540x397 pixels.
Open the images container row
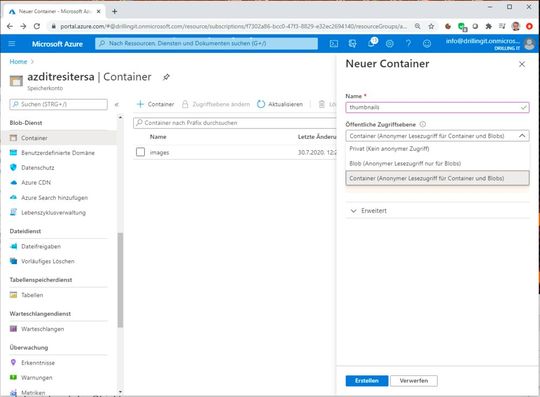click(159, 153)
